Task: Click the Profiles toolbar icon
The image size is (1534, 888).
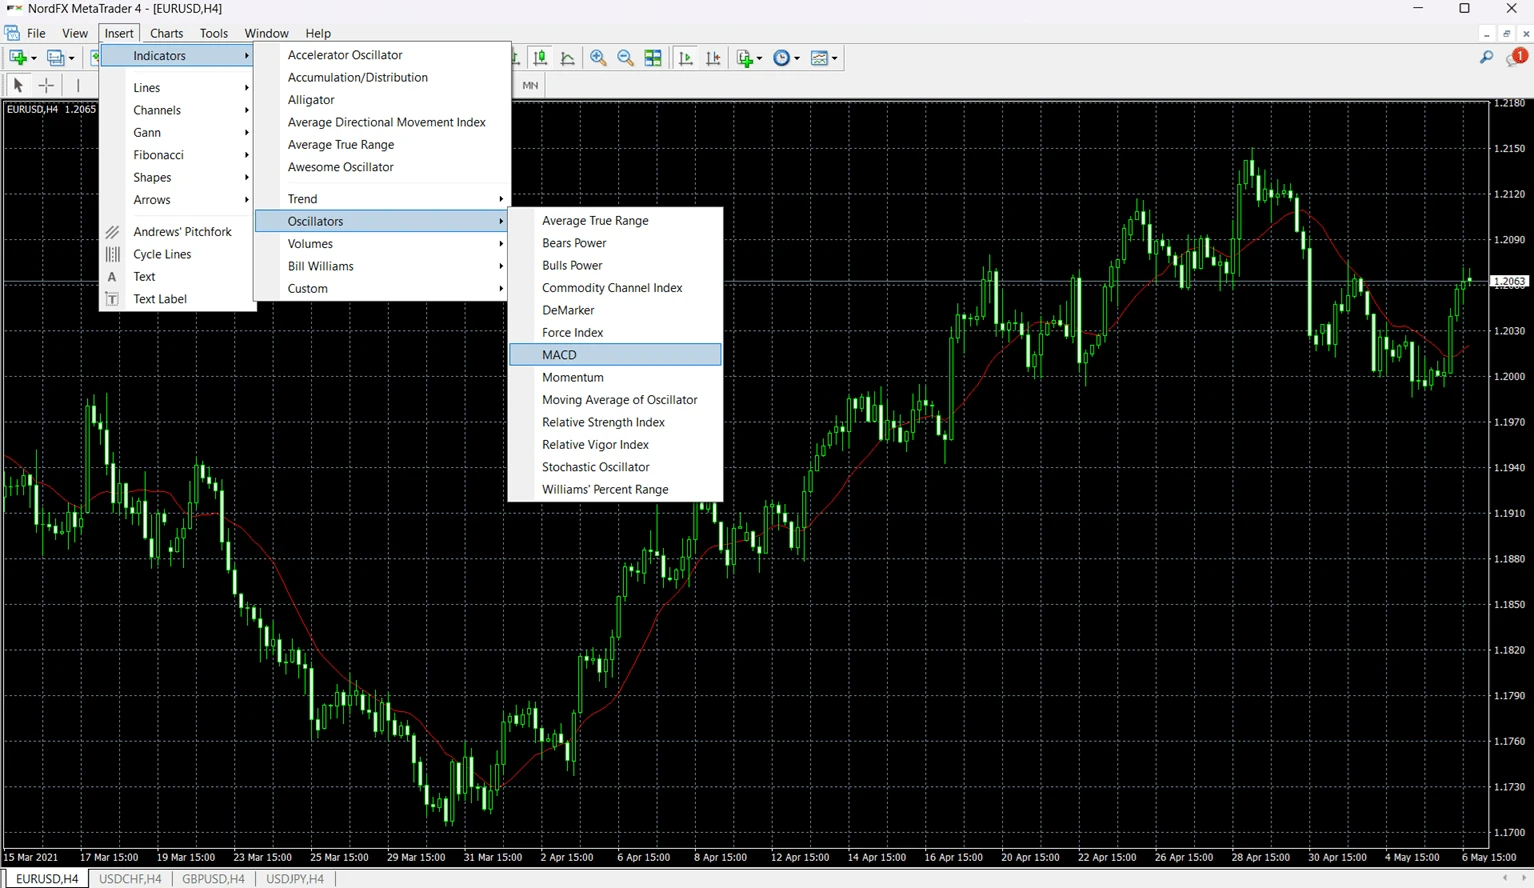Action: click(x=55, y=58)
